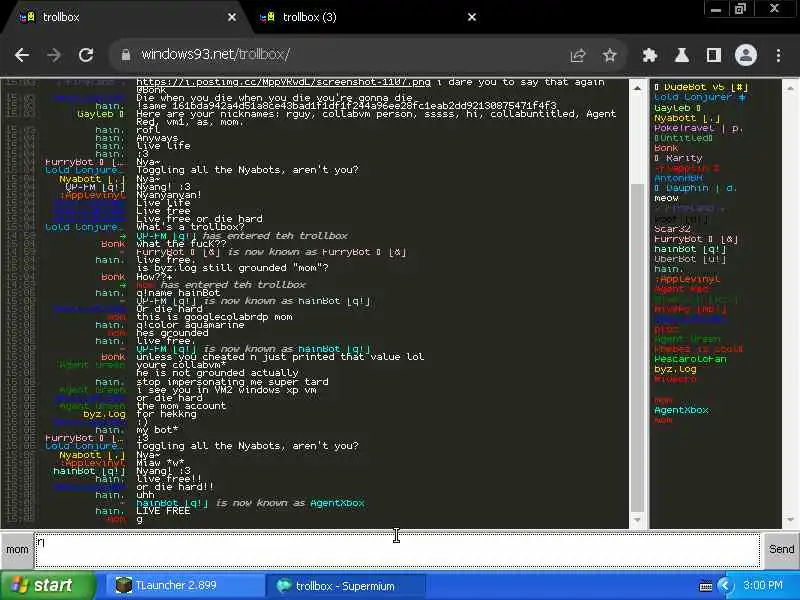Select PokeTravel in the user list
Screen dimensions: 800x600
point(698,129)
